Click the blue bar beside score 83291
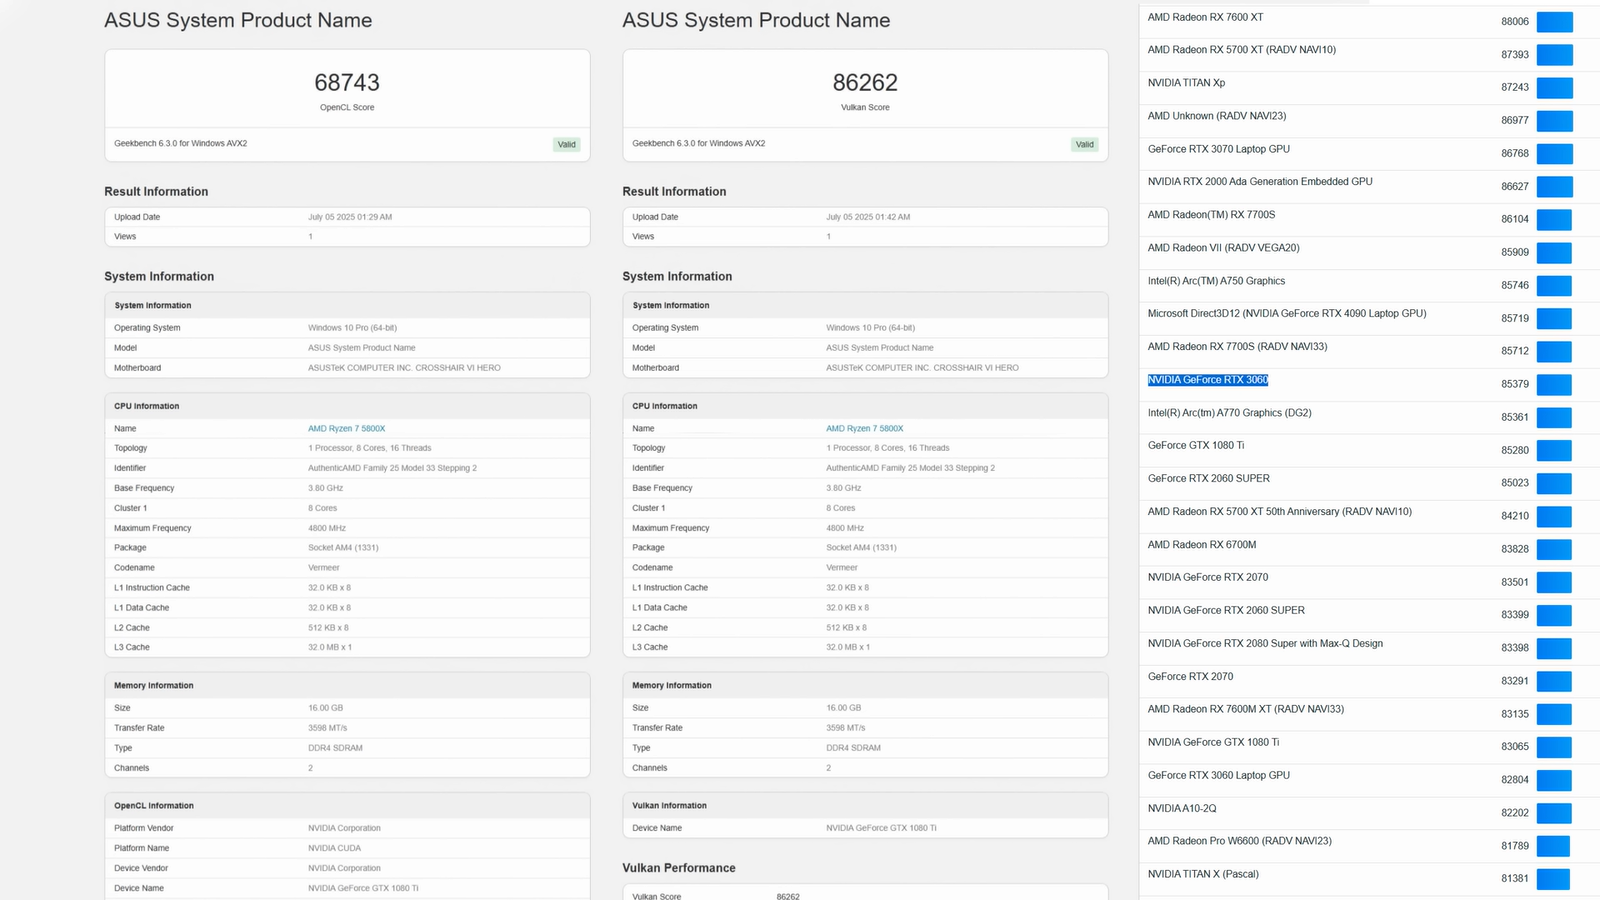 [x=1554, y=681]
